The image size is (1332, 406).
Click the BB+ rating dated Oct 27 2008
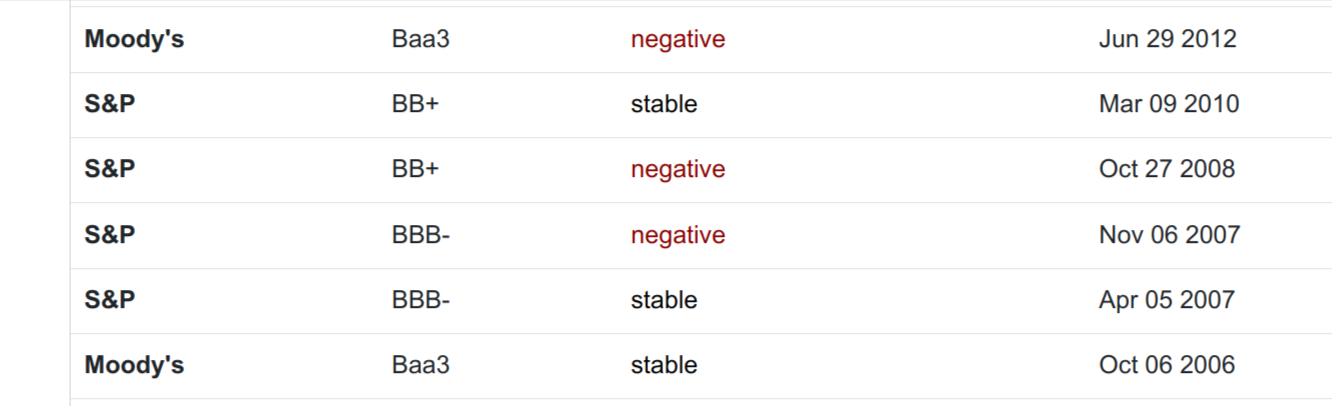pos(415,169)
